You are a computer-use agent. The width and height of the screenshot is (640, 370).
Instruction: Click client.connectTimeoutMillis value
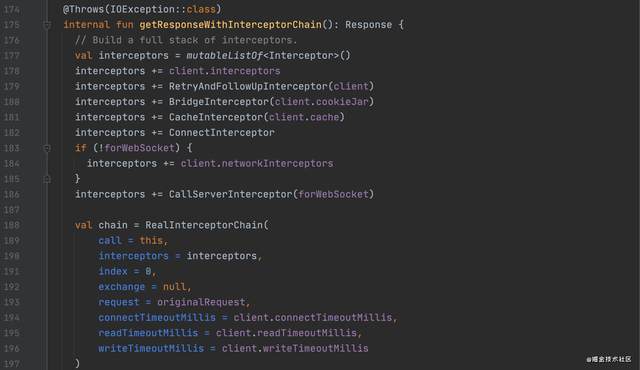click(313, 317)
